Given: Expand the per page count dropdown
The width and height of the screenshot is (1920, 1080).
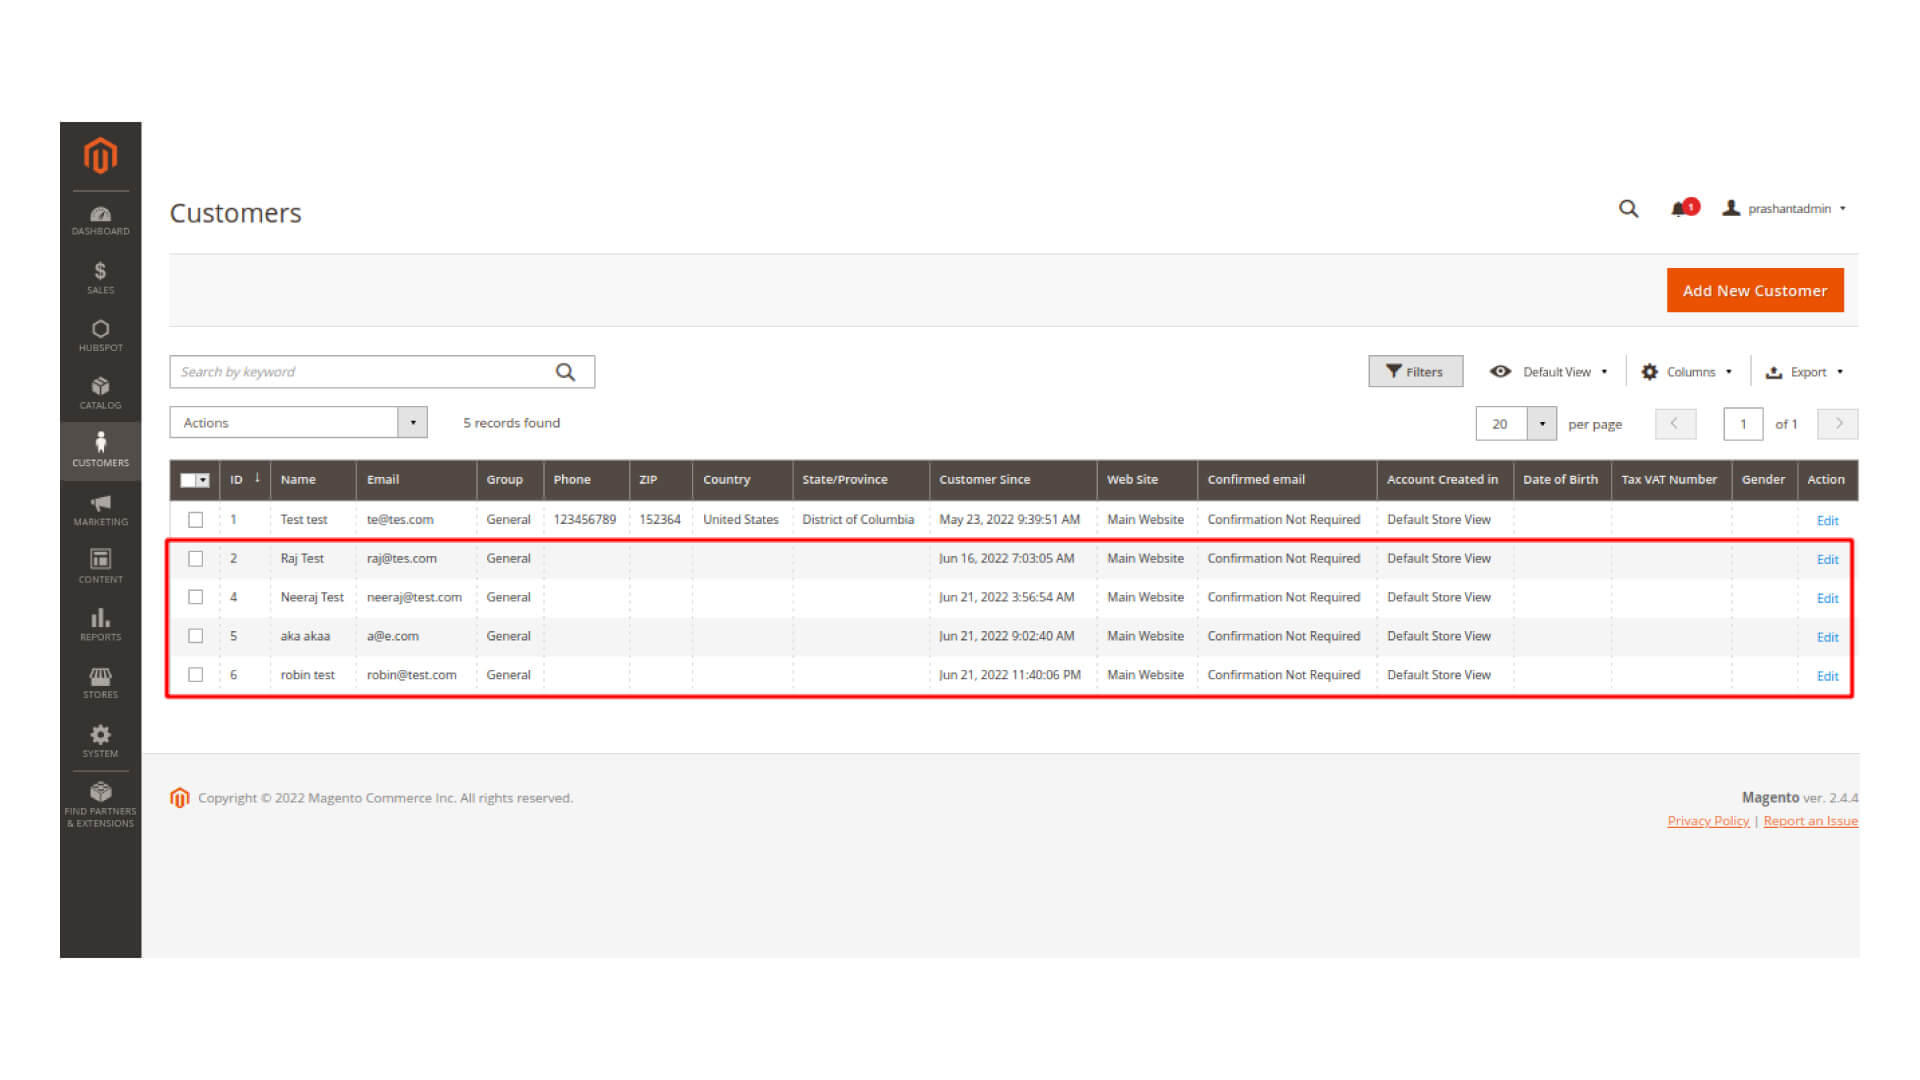Looking at the screenshot, I should (x=1541, y=424).
